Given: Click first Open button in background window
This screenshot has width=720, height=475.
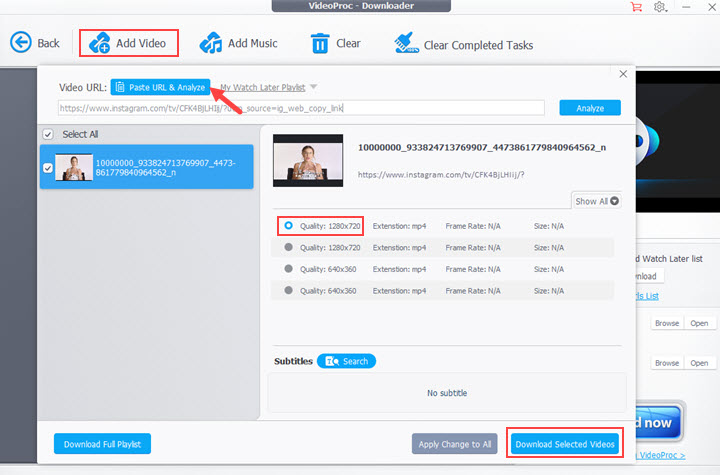Looking at the screenshot, I should point(699,323).
